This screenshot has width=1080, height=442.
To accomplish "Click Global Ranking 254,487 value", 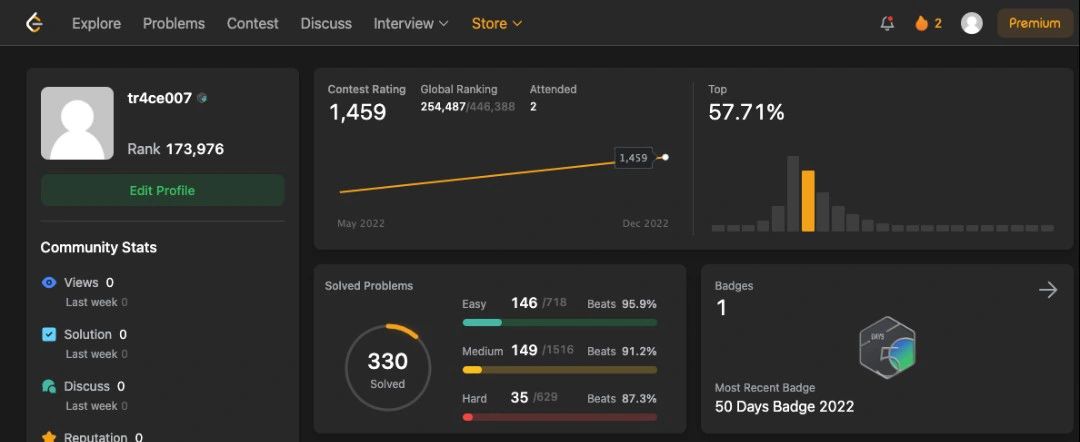I will click(x=443, y=107).
